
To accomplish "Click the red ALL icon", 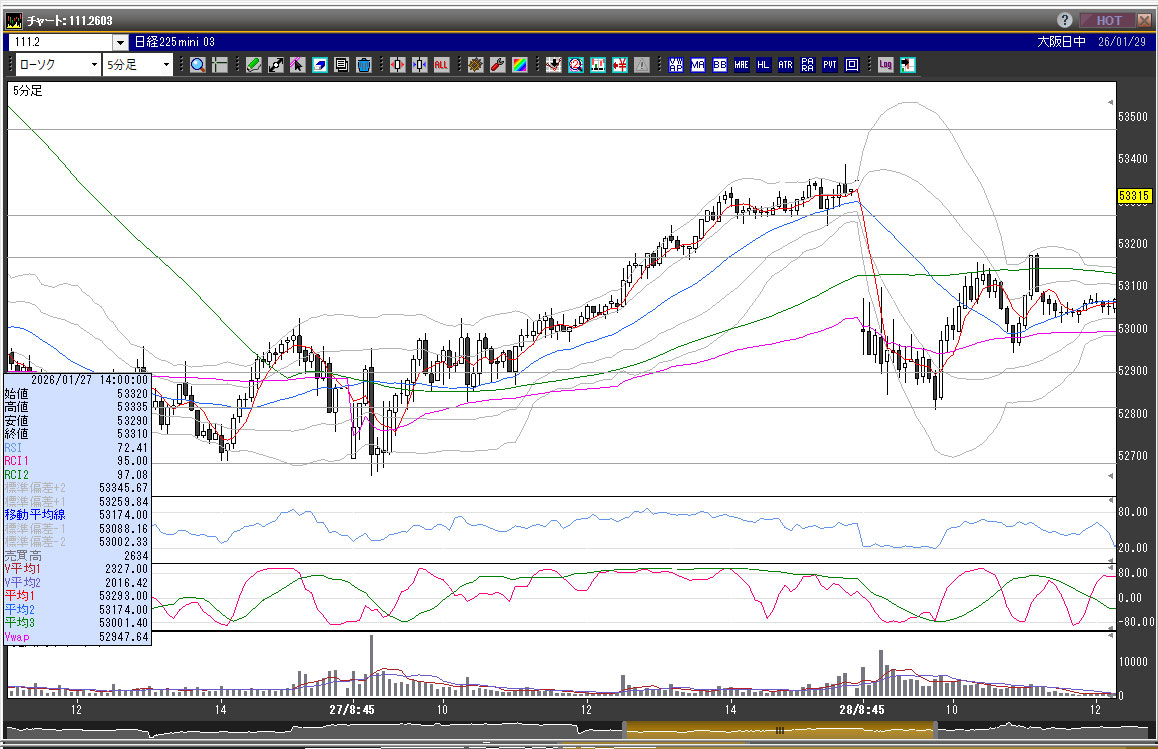I will [441, 65].
